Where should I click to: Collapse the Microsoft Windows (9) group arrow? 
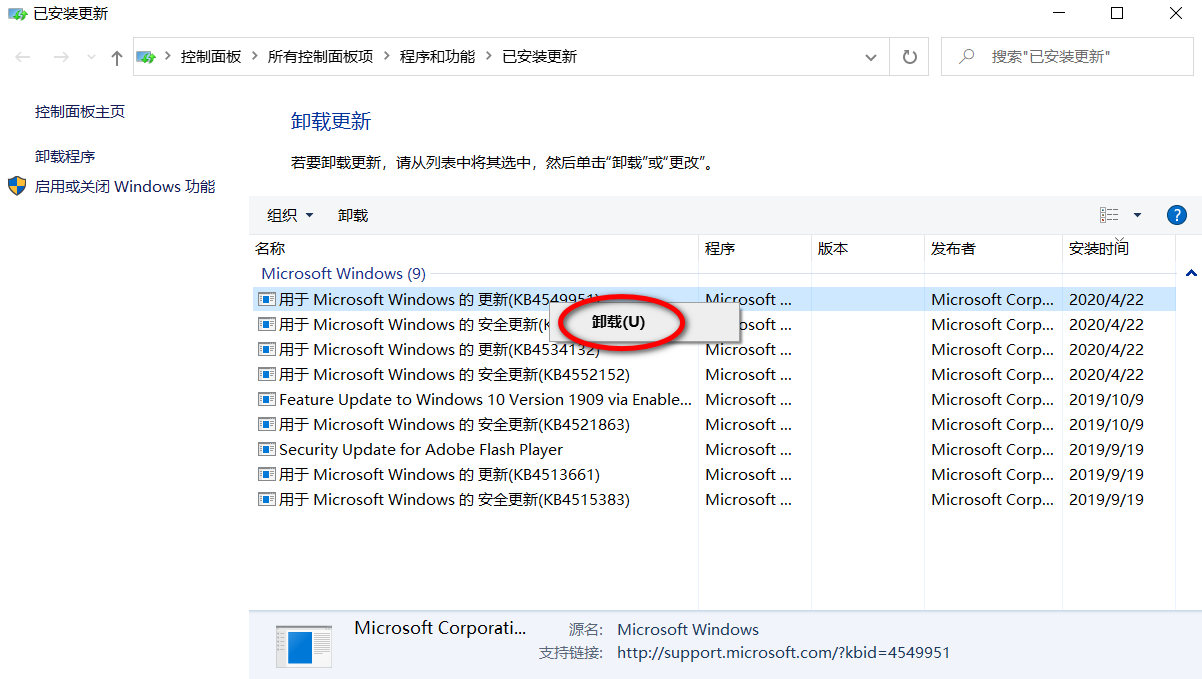click(x=1191, y=273)
